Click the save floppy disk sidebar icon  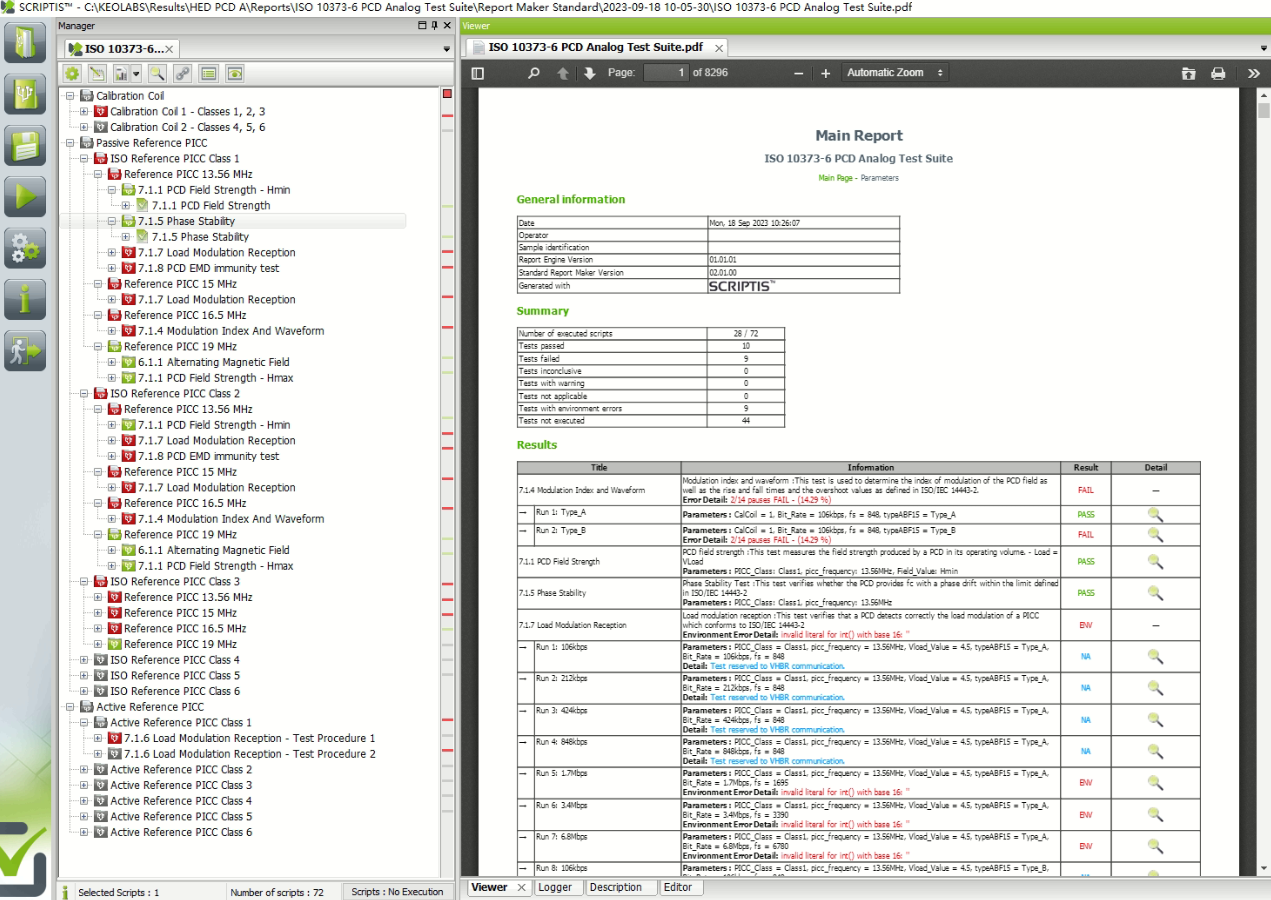(25, 145)
